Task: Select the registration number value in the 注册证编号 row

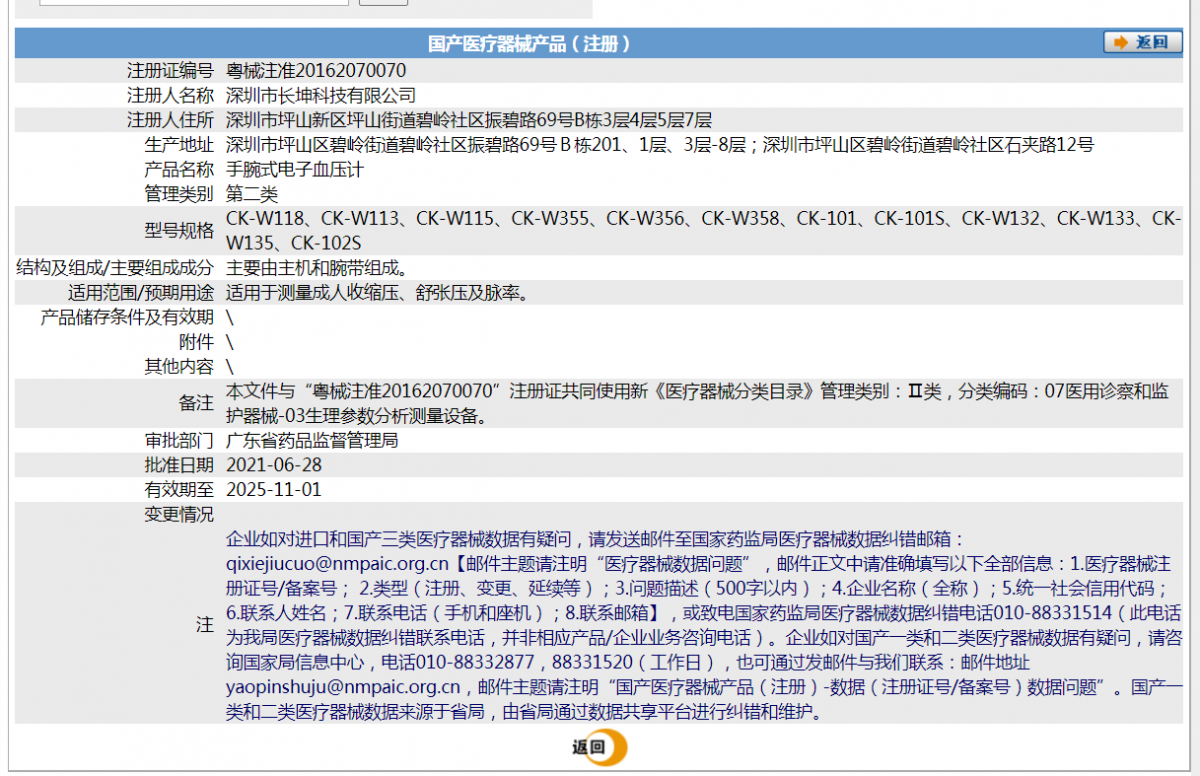Action: click(317, 71)
